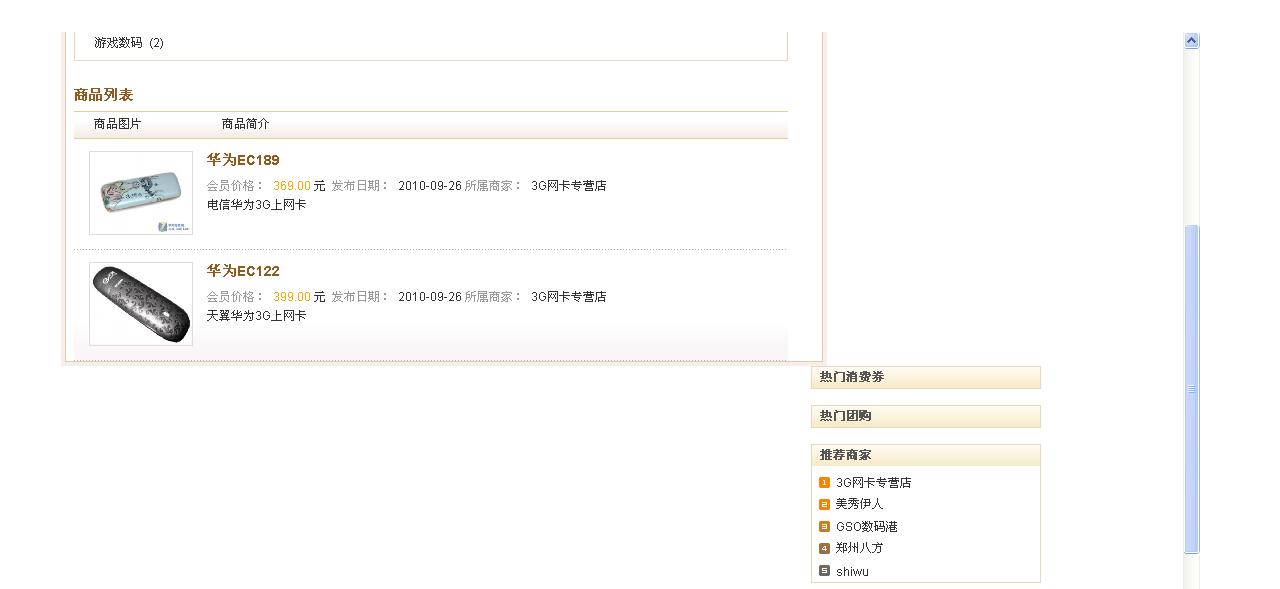The image size is (1280, 589).
Task: Click rank 1 badge beside 3G网卡专营店
Action: (x=825, y=483)
